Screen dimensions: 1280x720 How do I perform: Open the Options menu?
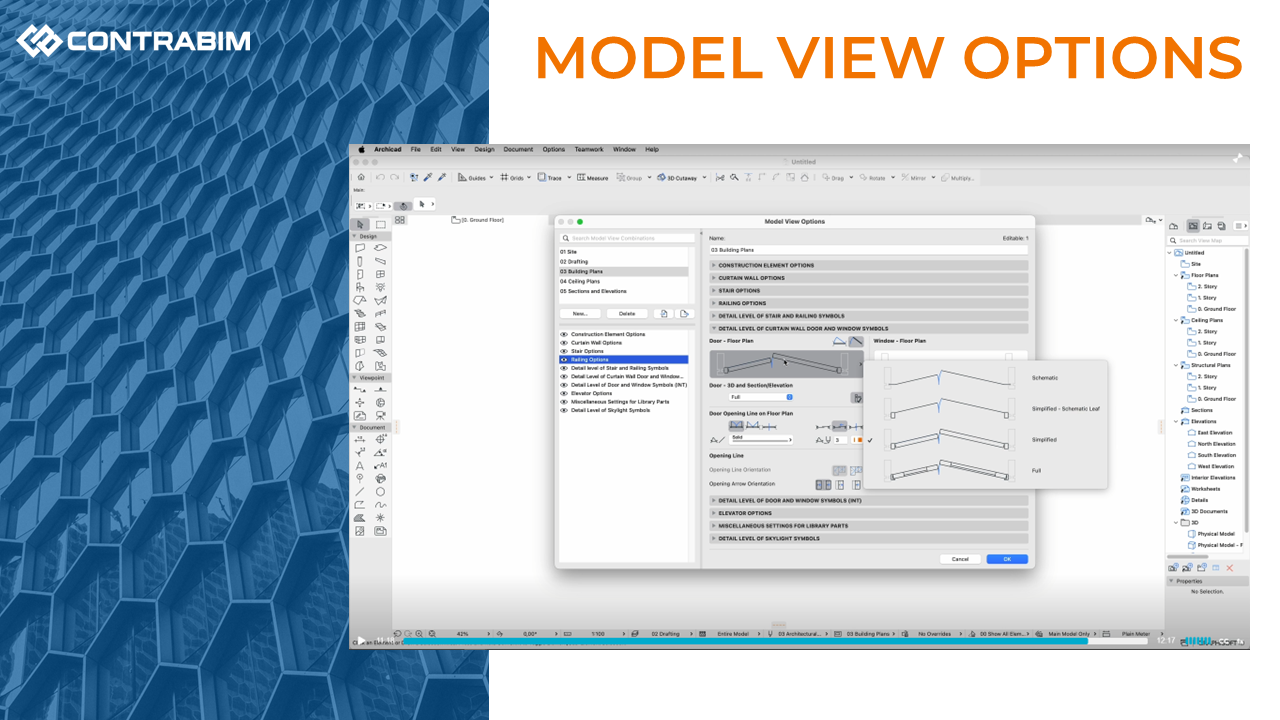tap(554, 149)
